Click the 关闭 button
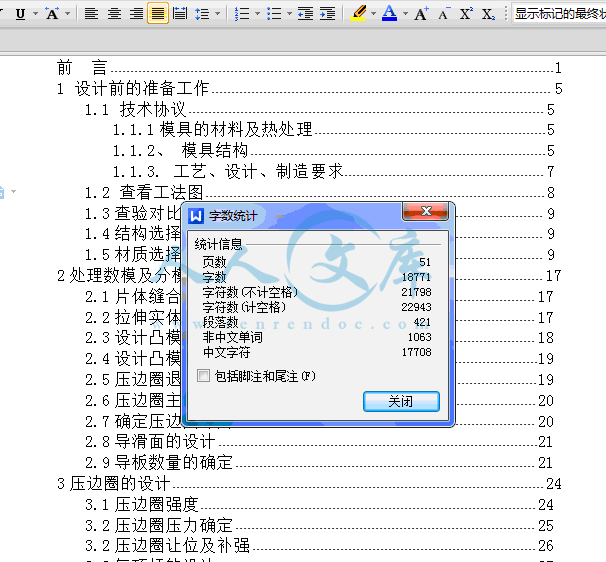The height and width of the screenshot is (562, 606). tap(401, 401)
